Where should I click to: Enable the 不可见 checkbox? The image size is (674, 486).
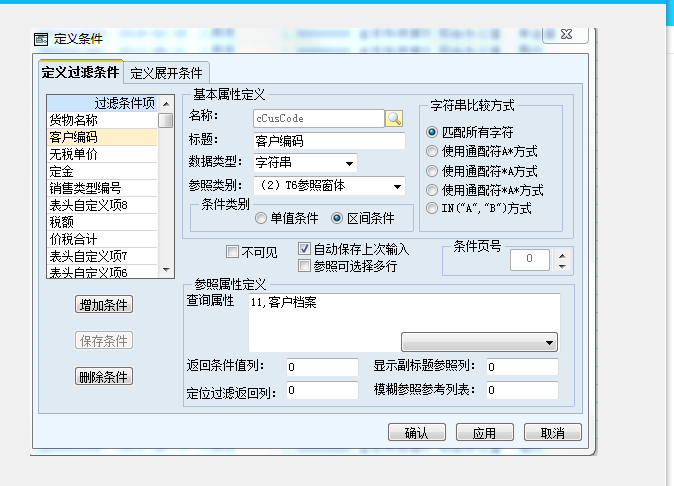(x=232, y=251)
